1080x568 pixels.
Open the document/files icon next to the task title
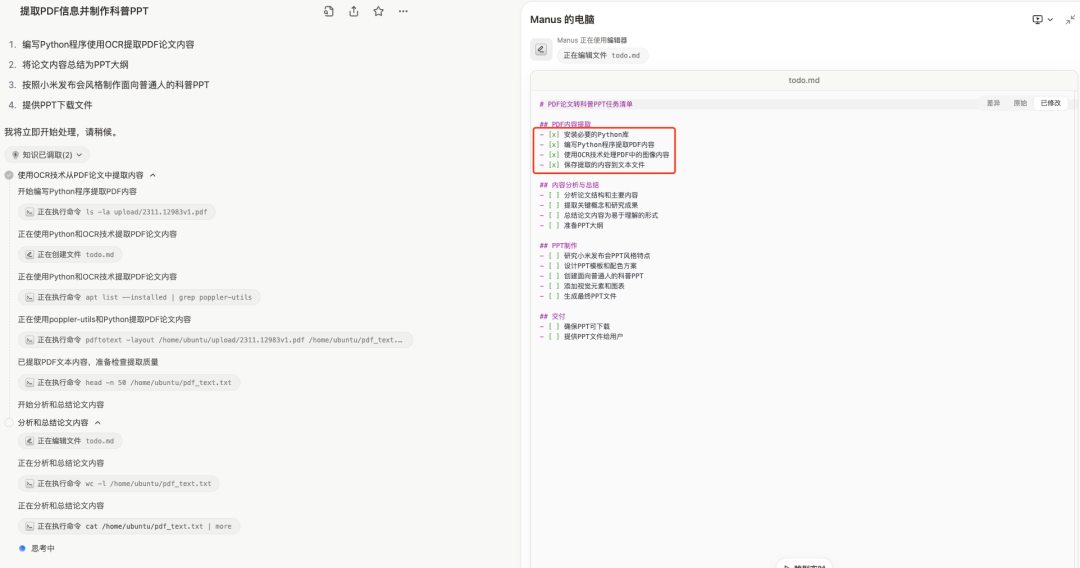tap(329, 11)
